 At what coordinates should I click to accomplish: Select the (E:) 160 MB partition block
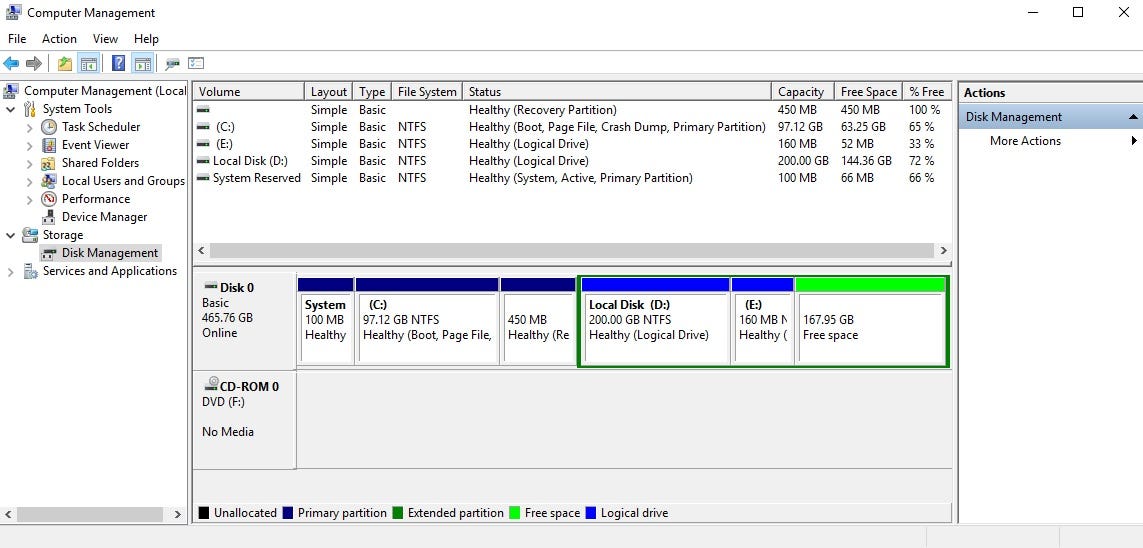pos(762,321)
